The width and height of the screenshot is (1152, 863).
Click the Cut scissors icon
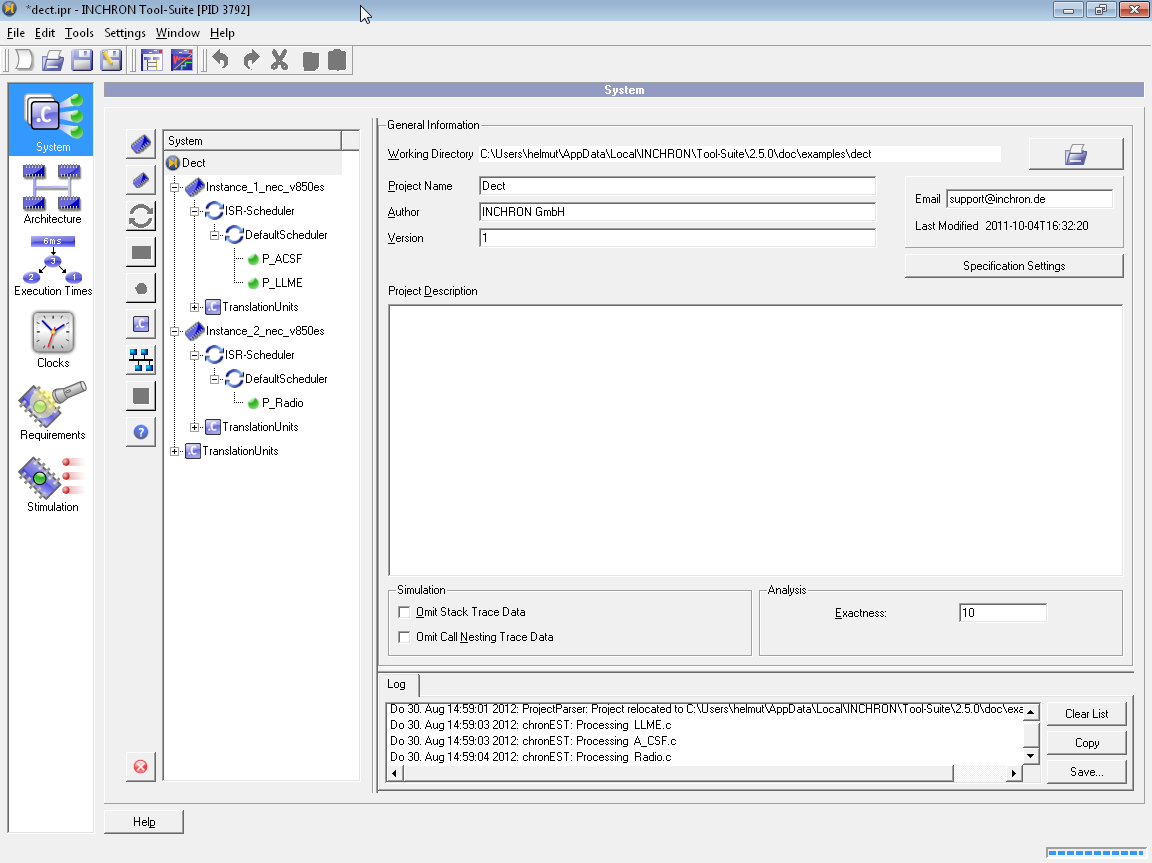279,60
